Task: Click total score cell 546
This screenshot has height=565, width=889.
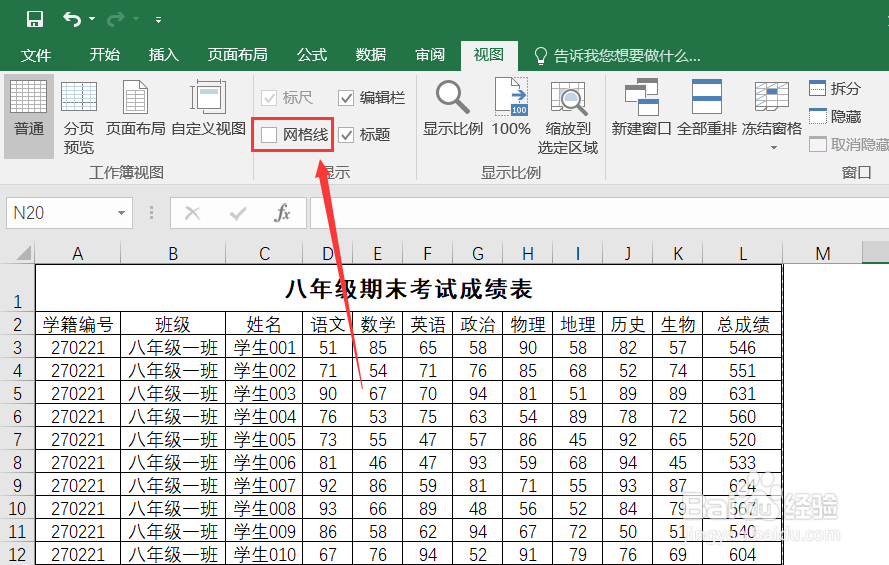Action: click(x=742, y=347)
